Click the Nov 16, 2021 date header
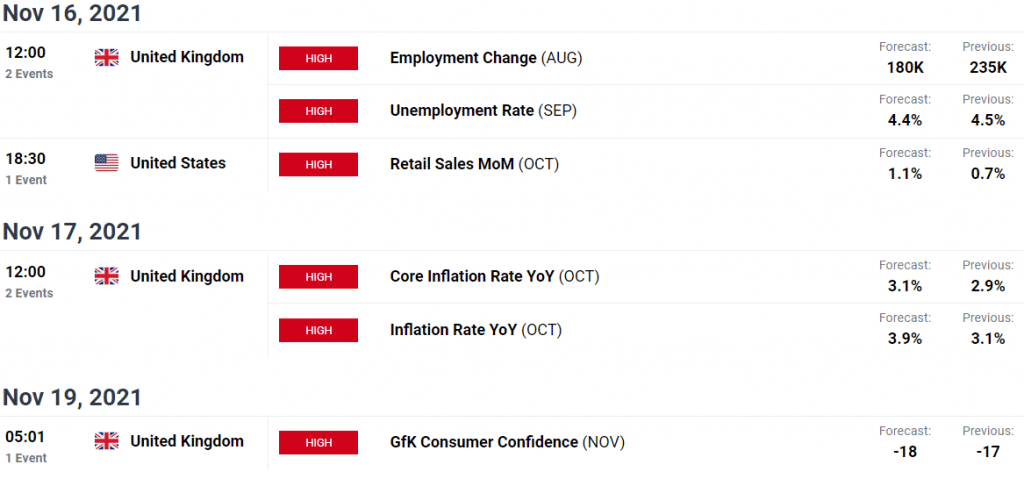This screenshot has width=1024, height=479. click(72, 14)
